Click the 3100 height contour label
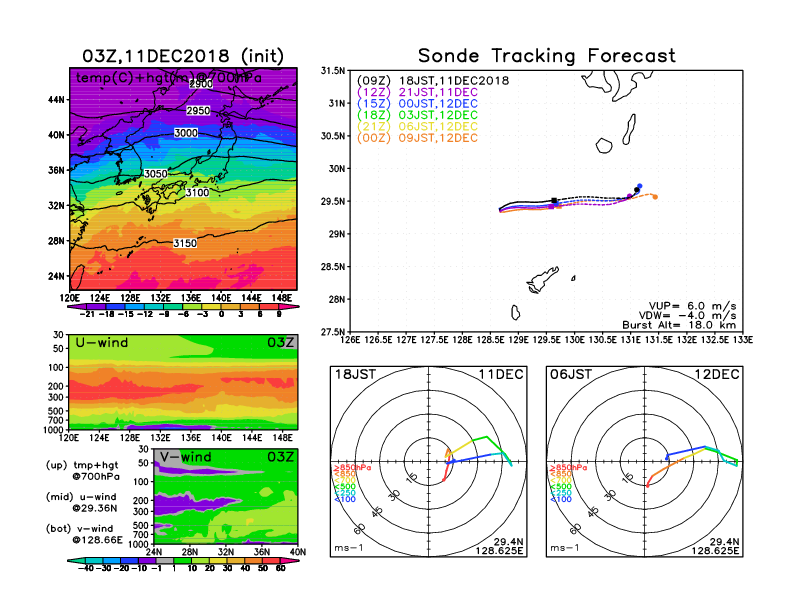 (197, 192)
